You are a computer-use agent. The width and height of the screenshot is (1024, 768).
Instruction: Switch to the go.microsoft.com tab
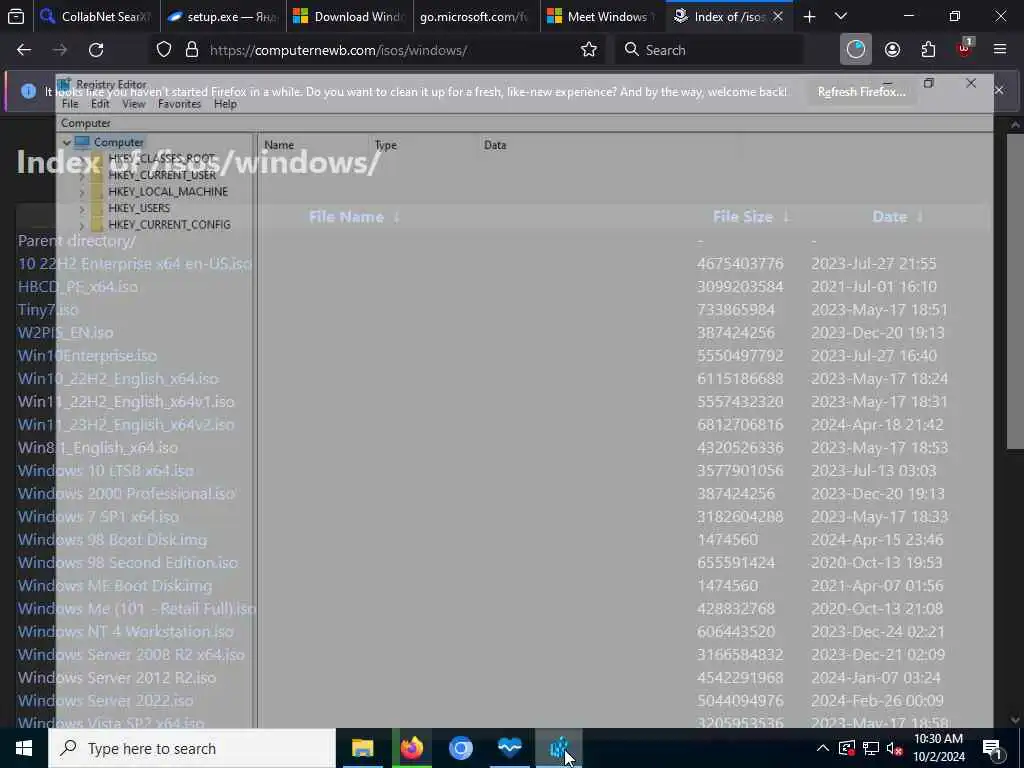click(x=476, y=16)
